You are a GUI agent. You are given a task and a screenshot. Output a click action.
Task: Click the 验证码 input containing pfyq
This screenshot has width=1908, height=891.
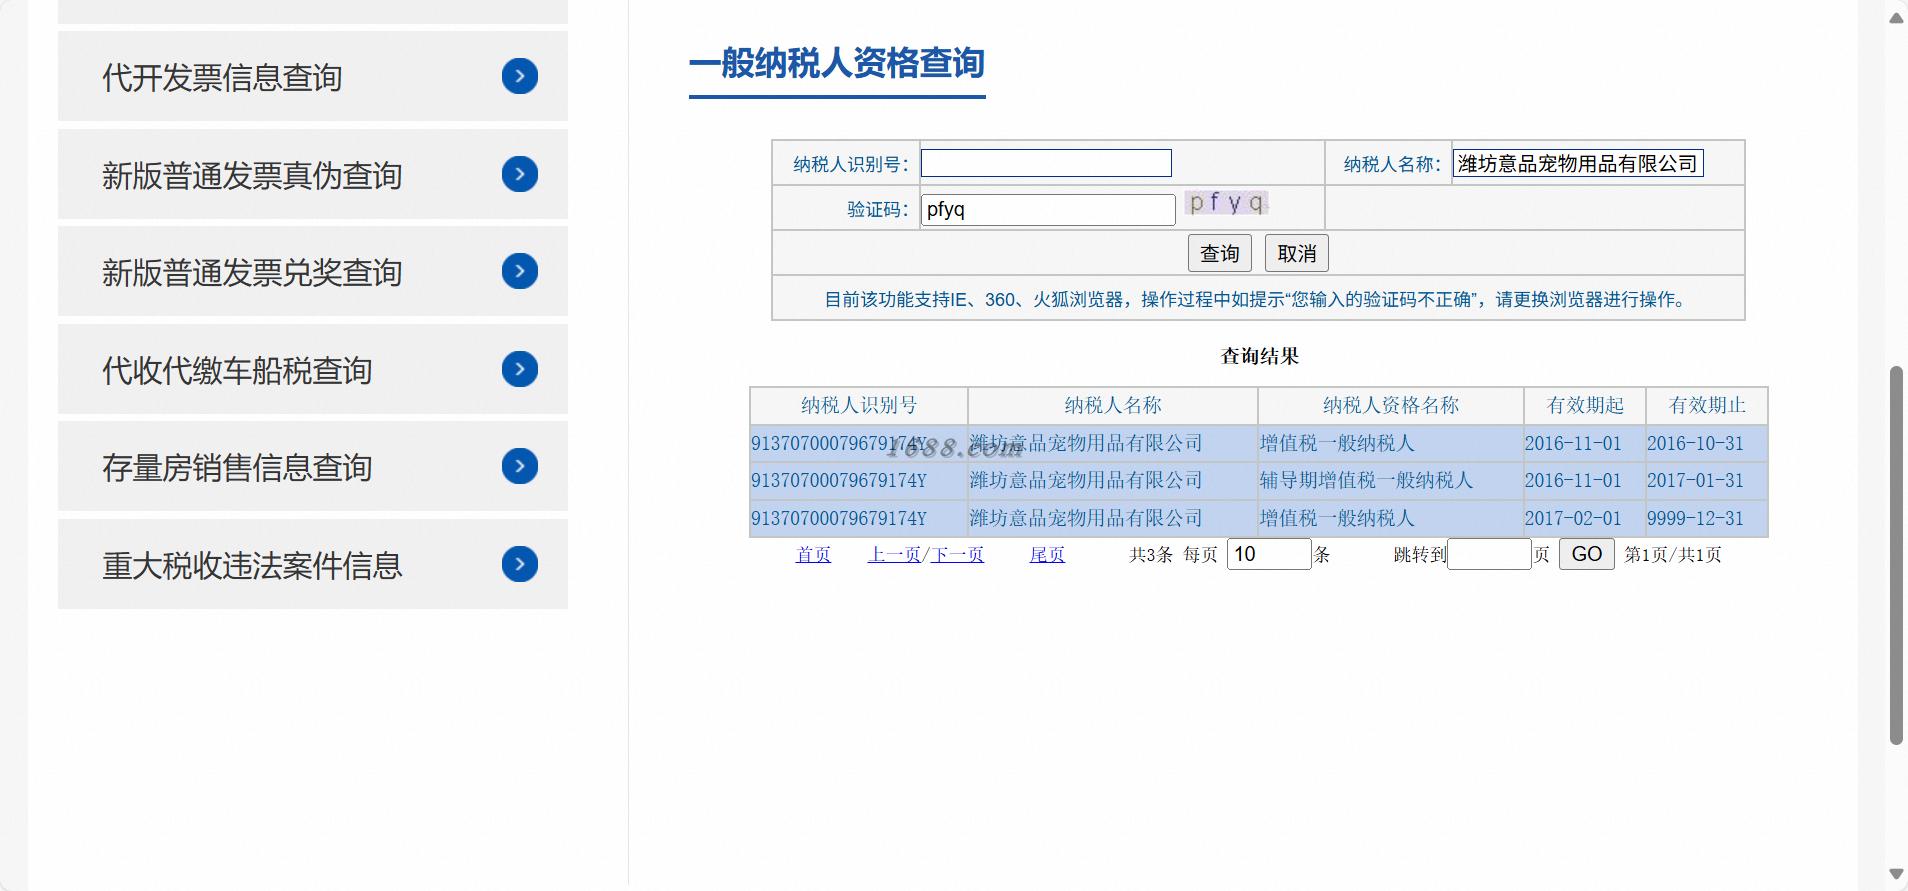[1048, 209]
